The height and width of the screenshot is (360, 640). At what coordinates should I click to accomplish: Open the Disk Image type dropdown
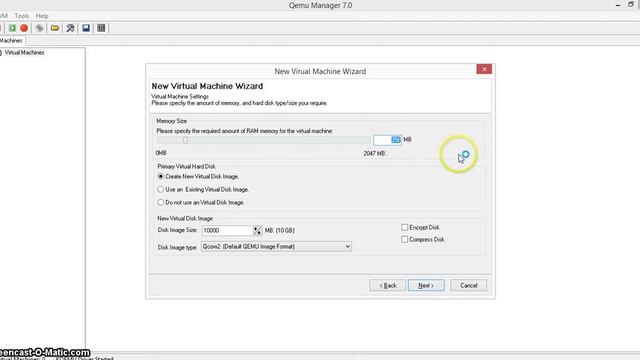tap(276, 247)
